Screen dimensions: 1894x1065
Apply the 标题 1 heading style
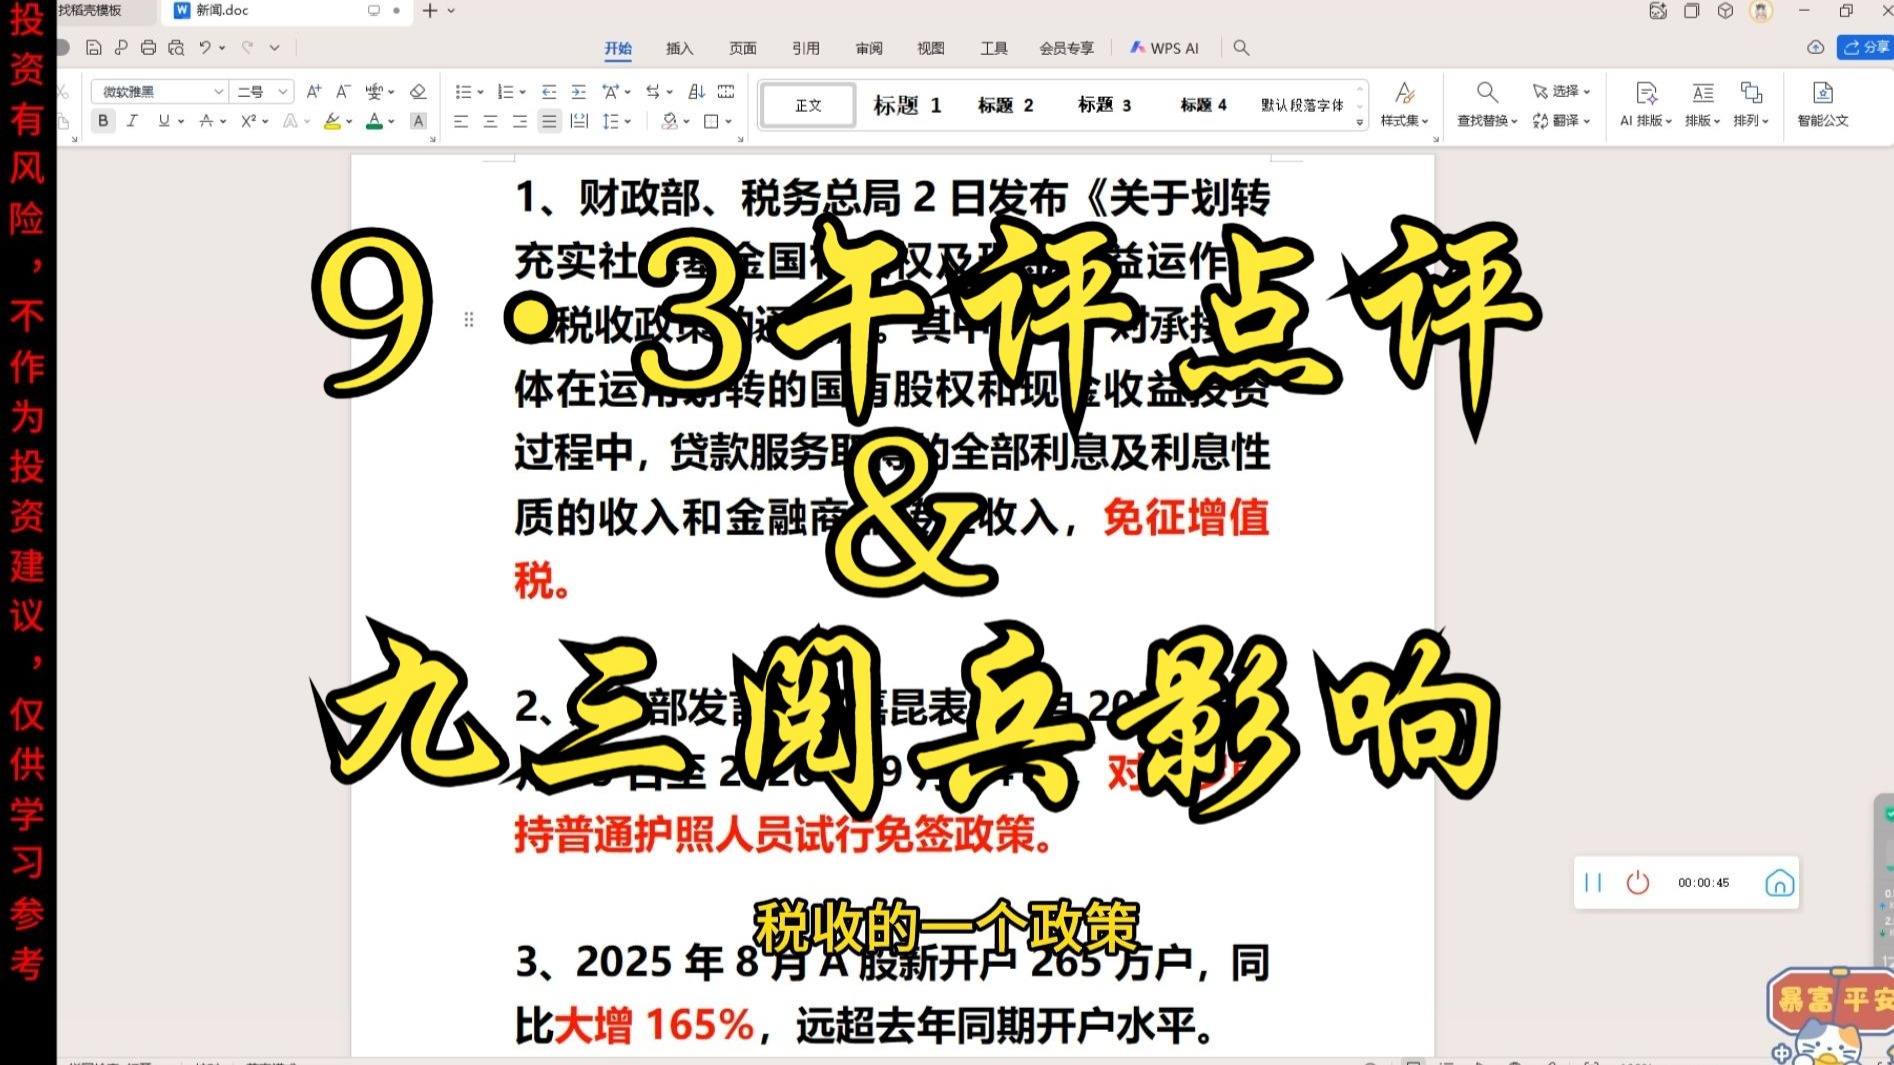(907, 105)
